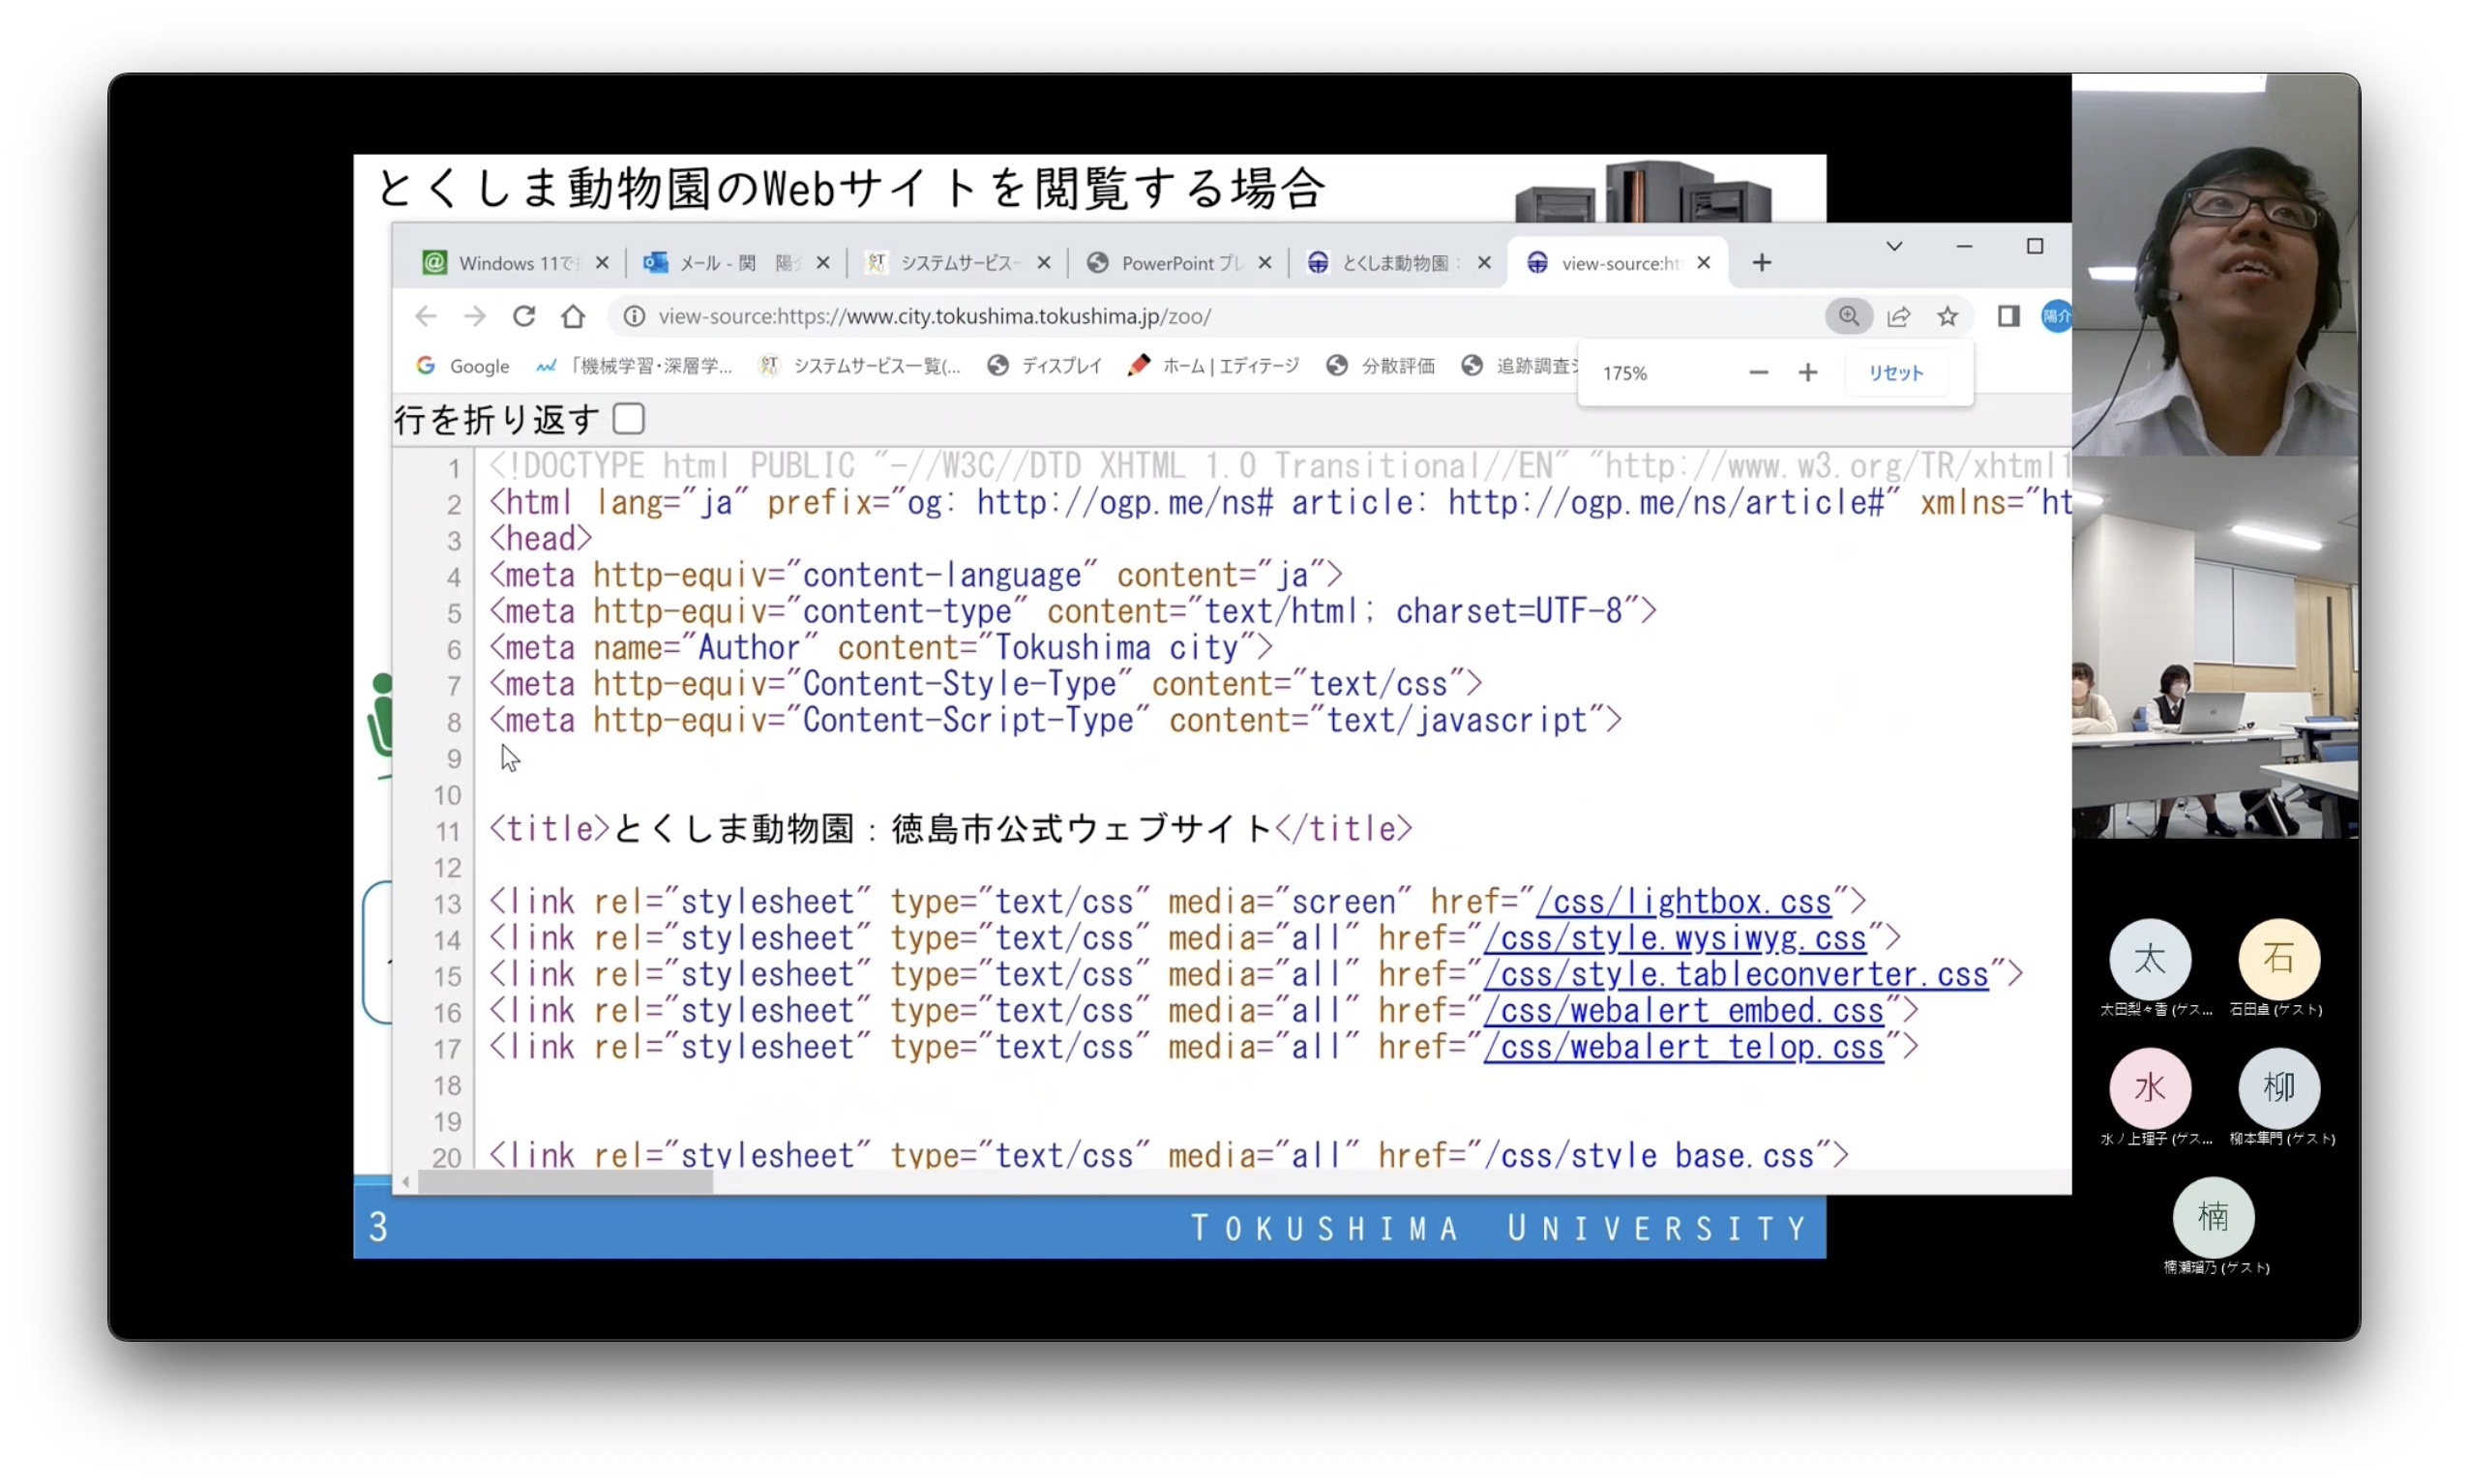Open a new tab with plus button
This screenshot has width=2469, height=1484.
(1760, 262)
